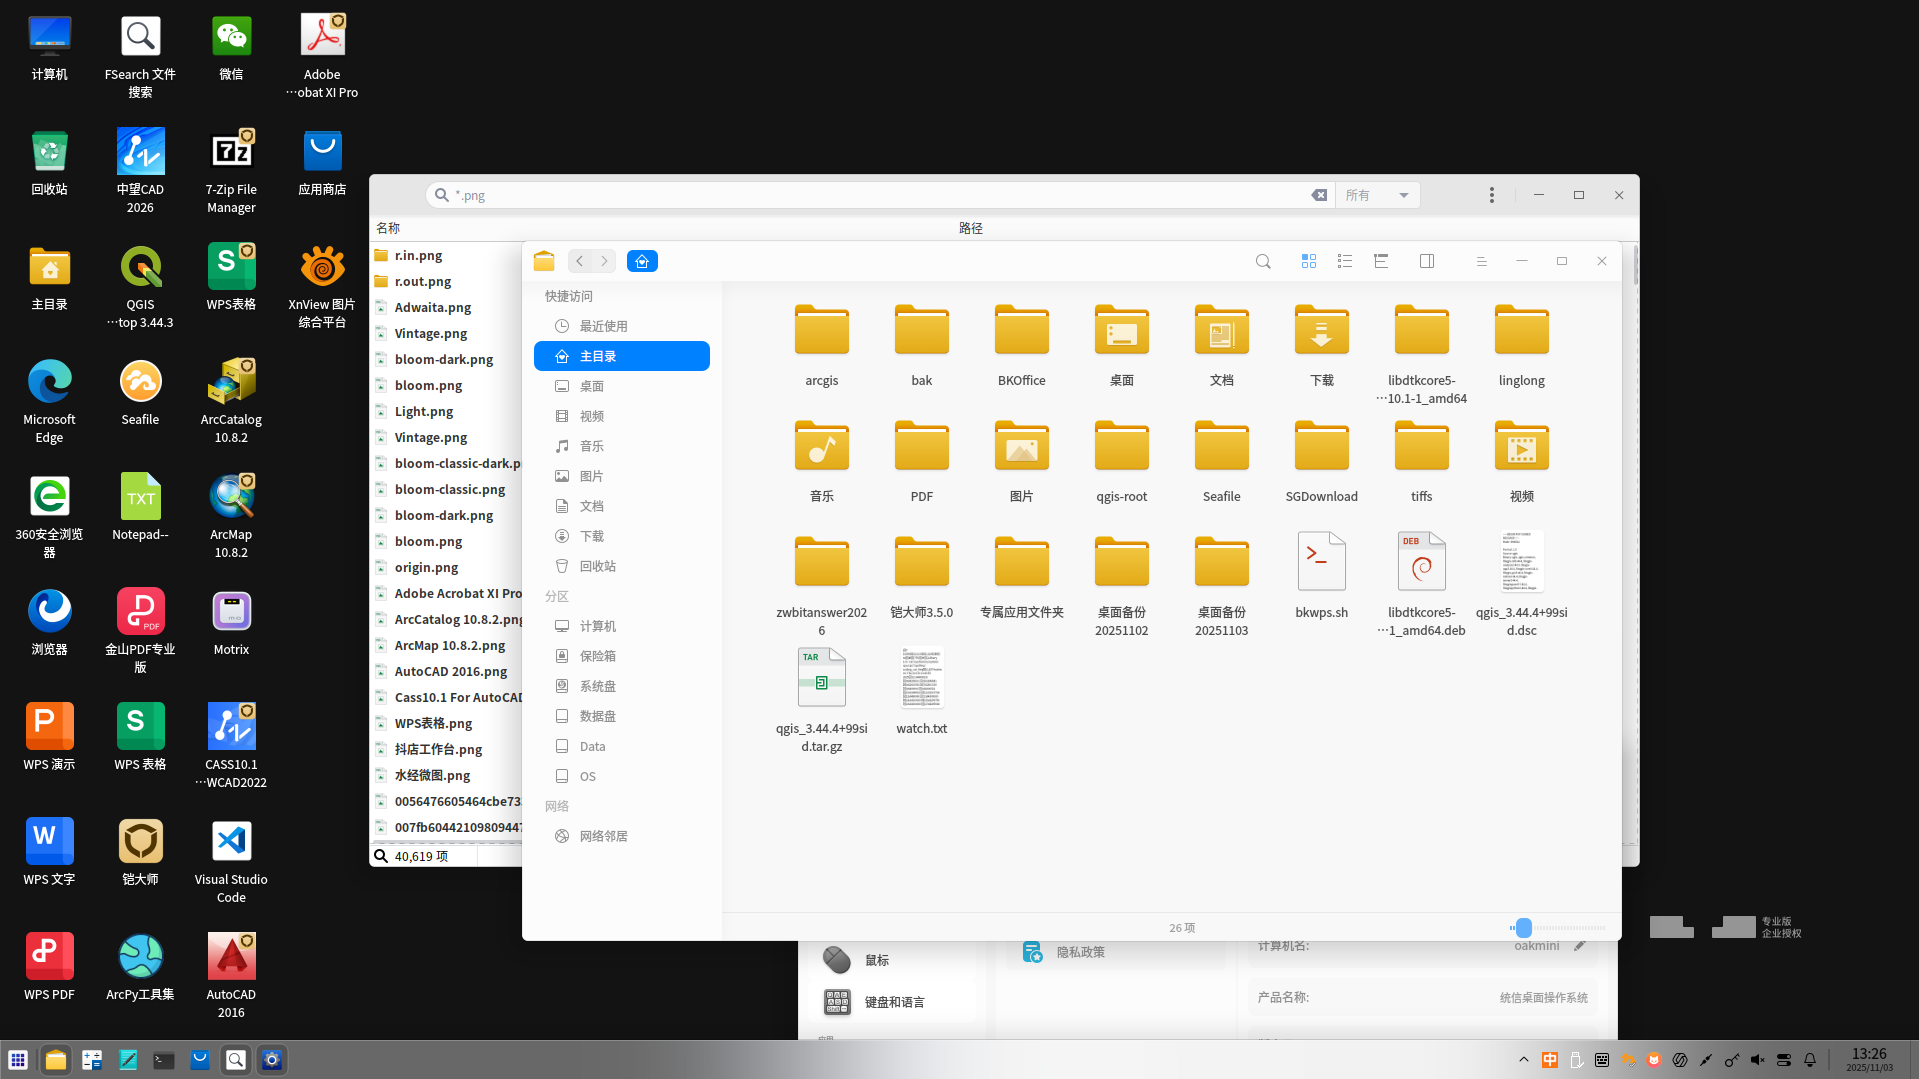
Task: Toggle the file manager preview side panel
Action: [x=1427, y=261]
